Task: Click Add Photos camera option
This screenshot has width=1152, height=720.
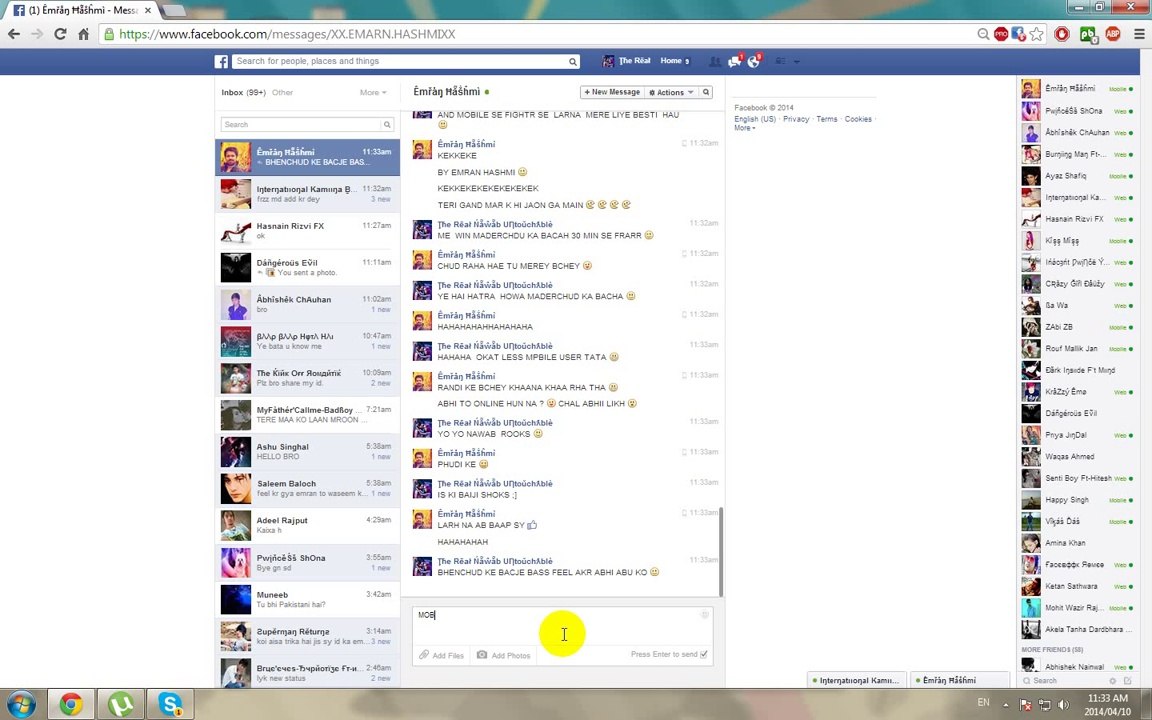Action: pos(503,655)
